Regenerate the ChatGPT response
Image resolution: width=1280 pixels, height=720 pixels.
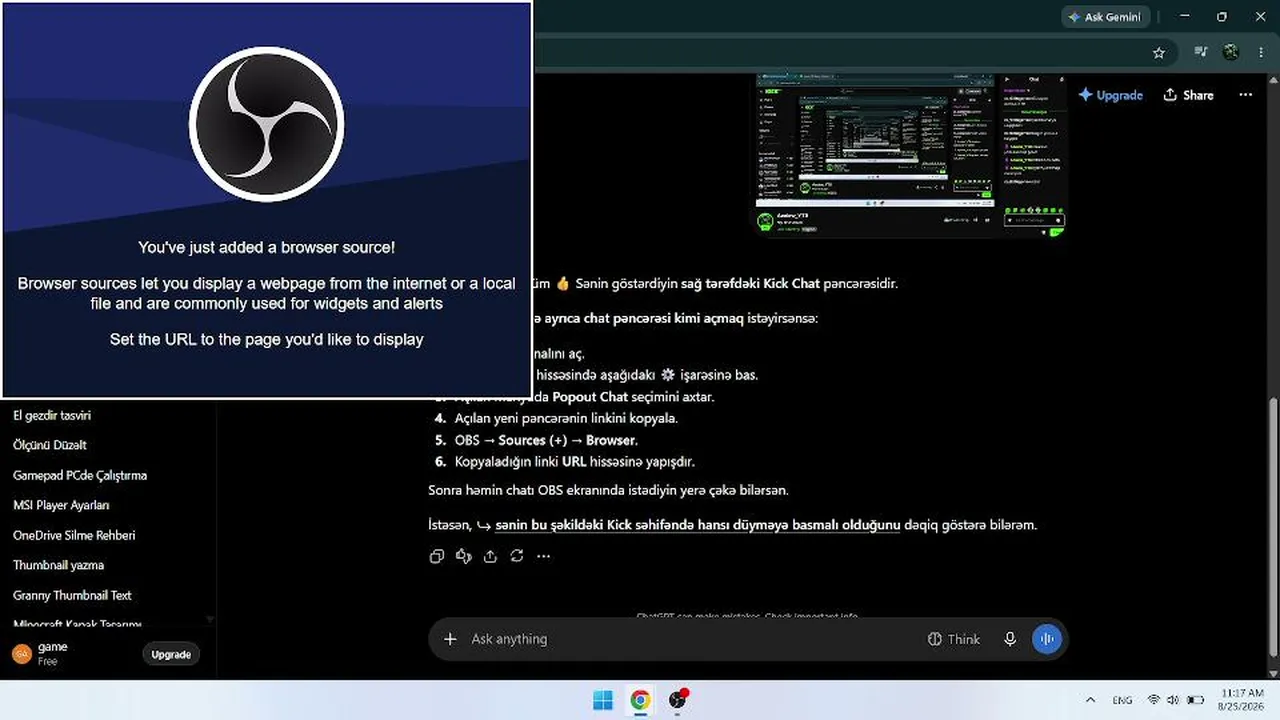click(517, 556)
